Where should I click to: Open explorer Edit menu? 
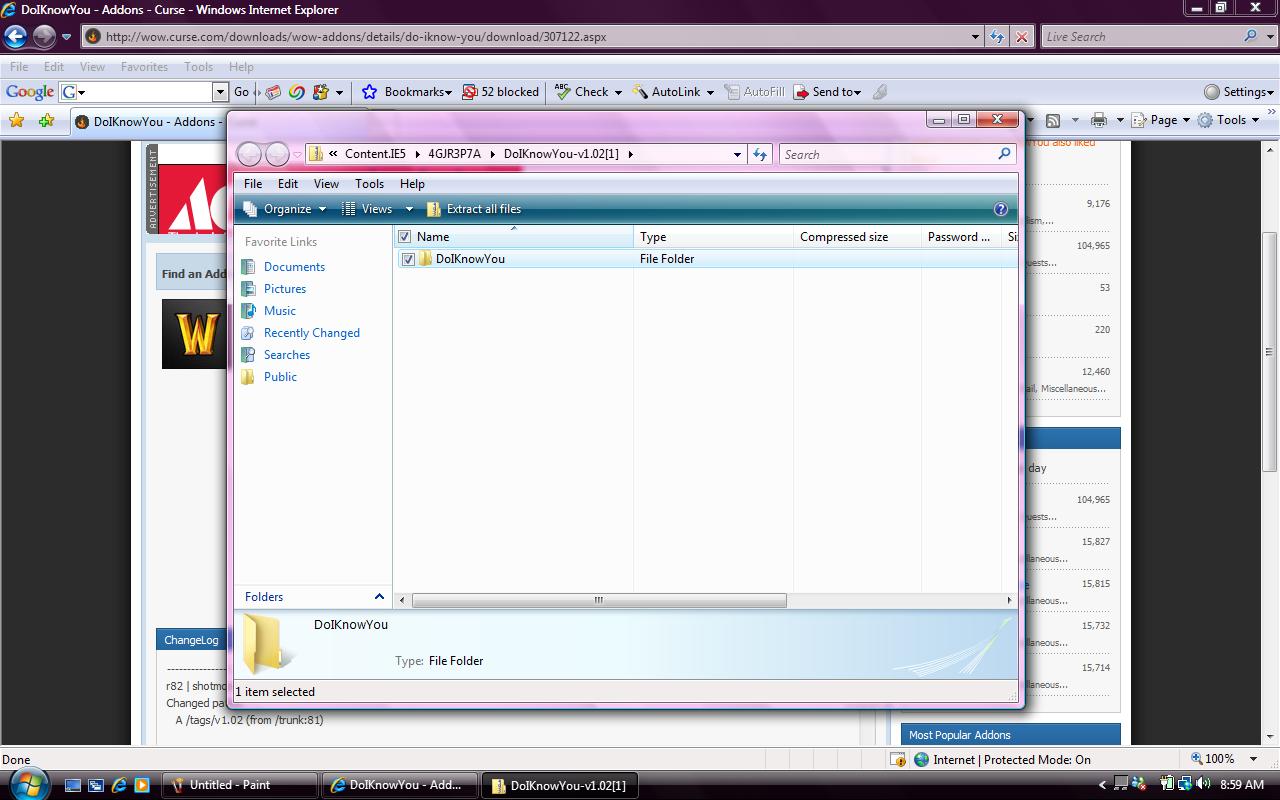click(288, 184)
